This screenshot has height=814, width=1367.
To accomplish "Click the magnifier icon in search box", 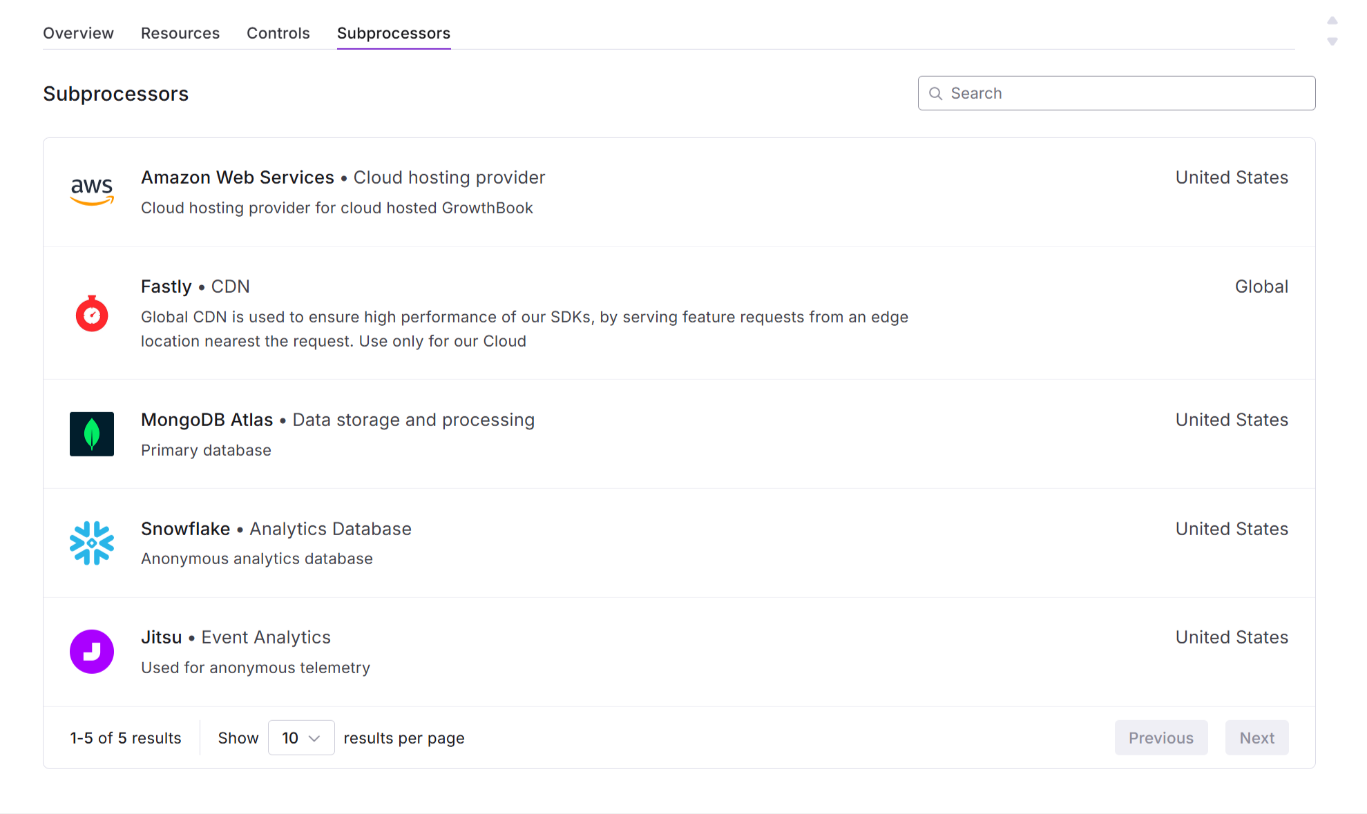I will pyautogui.click(x=936, y=93).
